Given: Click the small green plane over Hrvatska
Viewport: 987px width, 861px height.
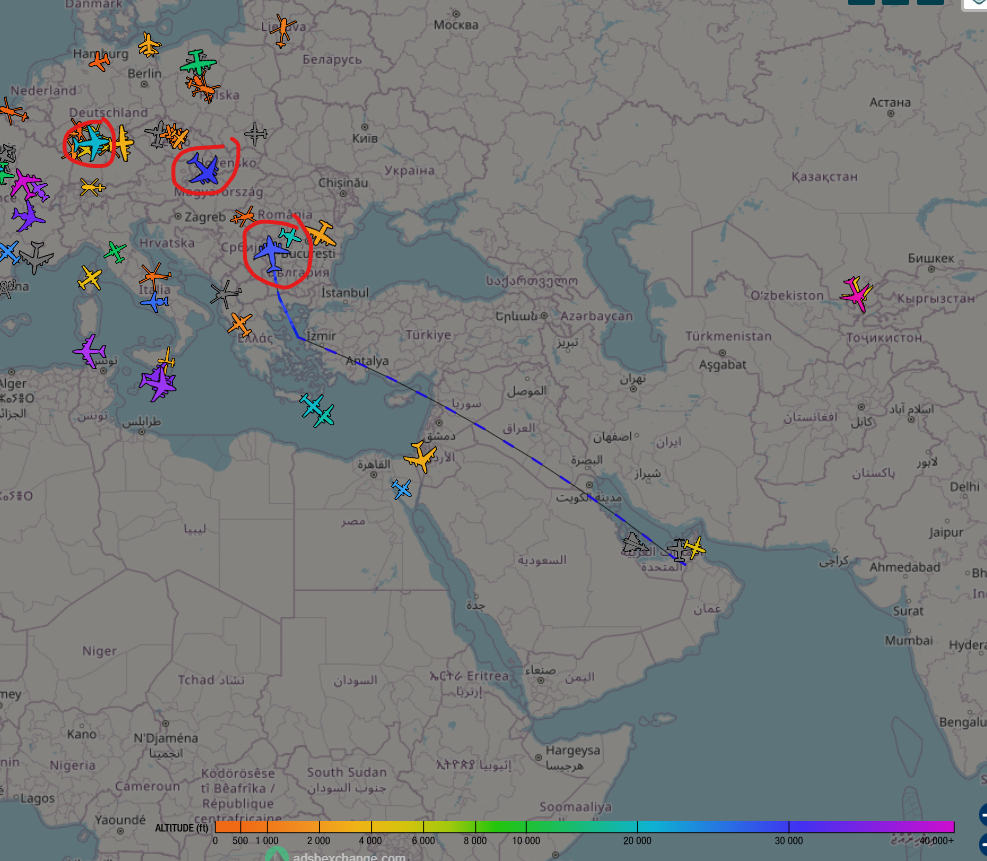Looking at the screenshot, I should coord(115,251).
